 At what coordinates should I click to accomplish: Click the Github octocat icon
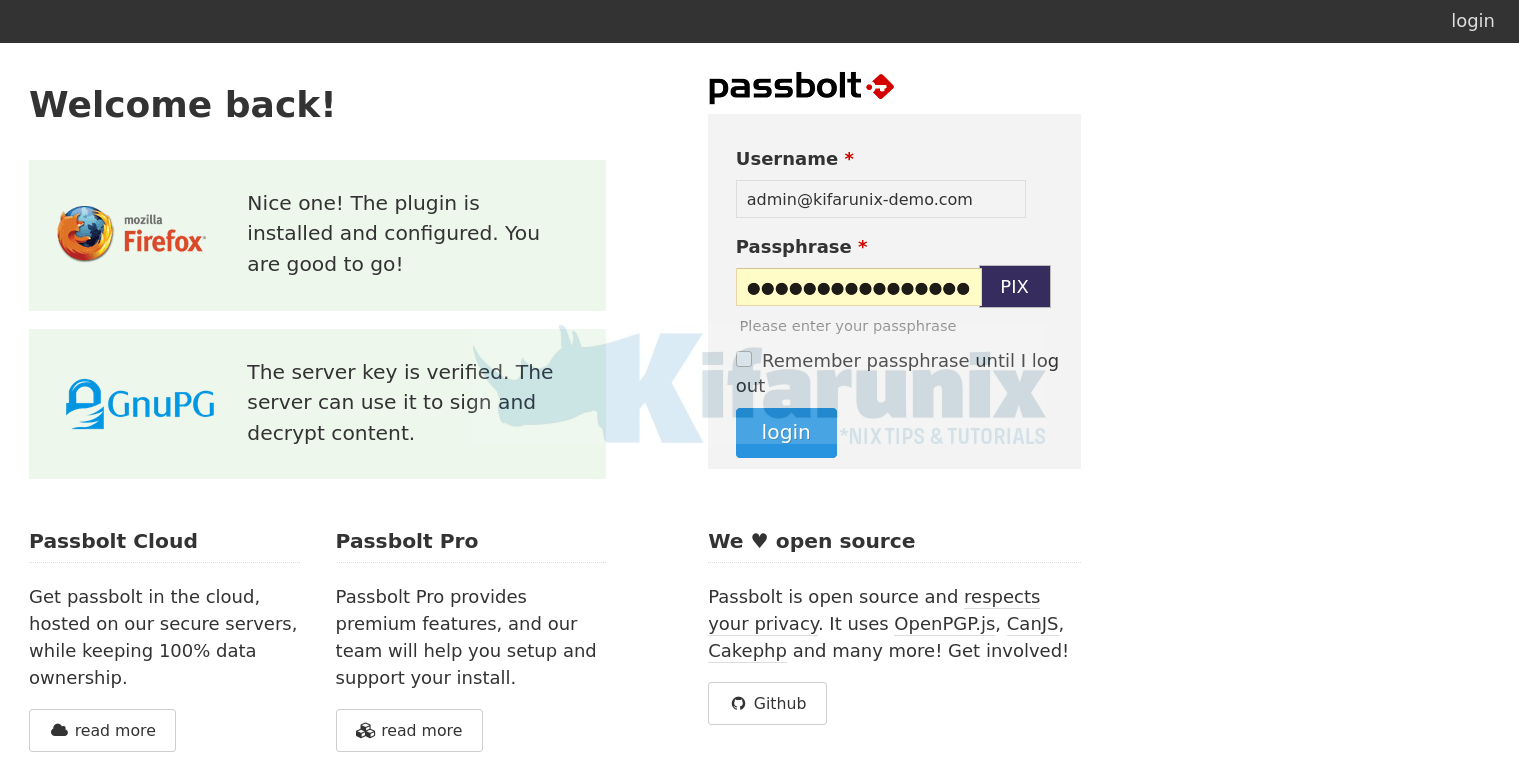(738, 703)
